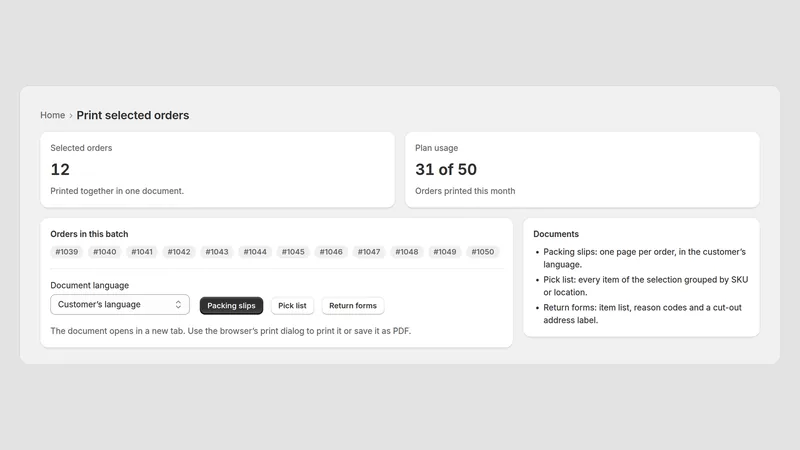Click the dropdown's up-down chevron icon

tap(178, 305)
